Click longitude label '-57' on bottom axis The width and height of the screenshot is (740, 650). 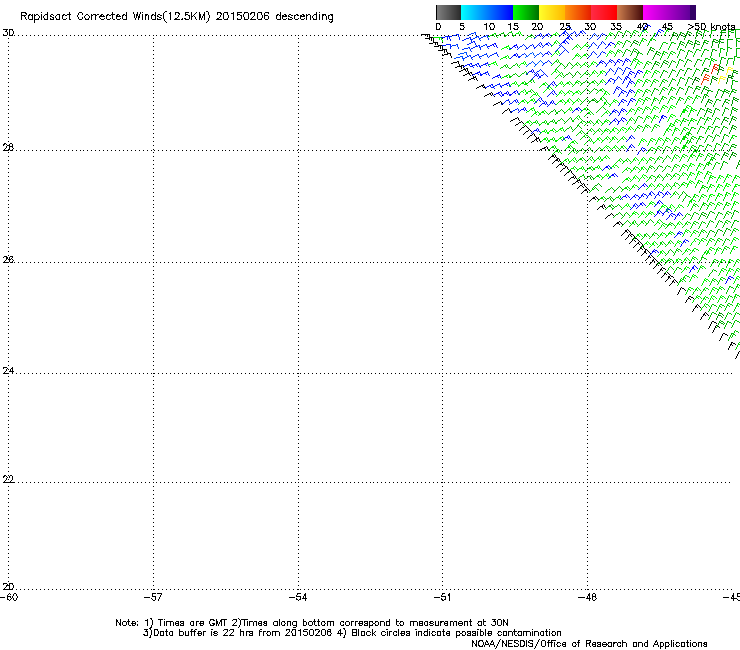tap(153, 597)
